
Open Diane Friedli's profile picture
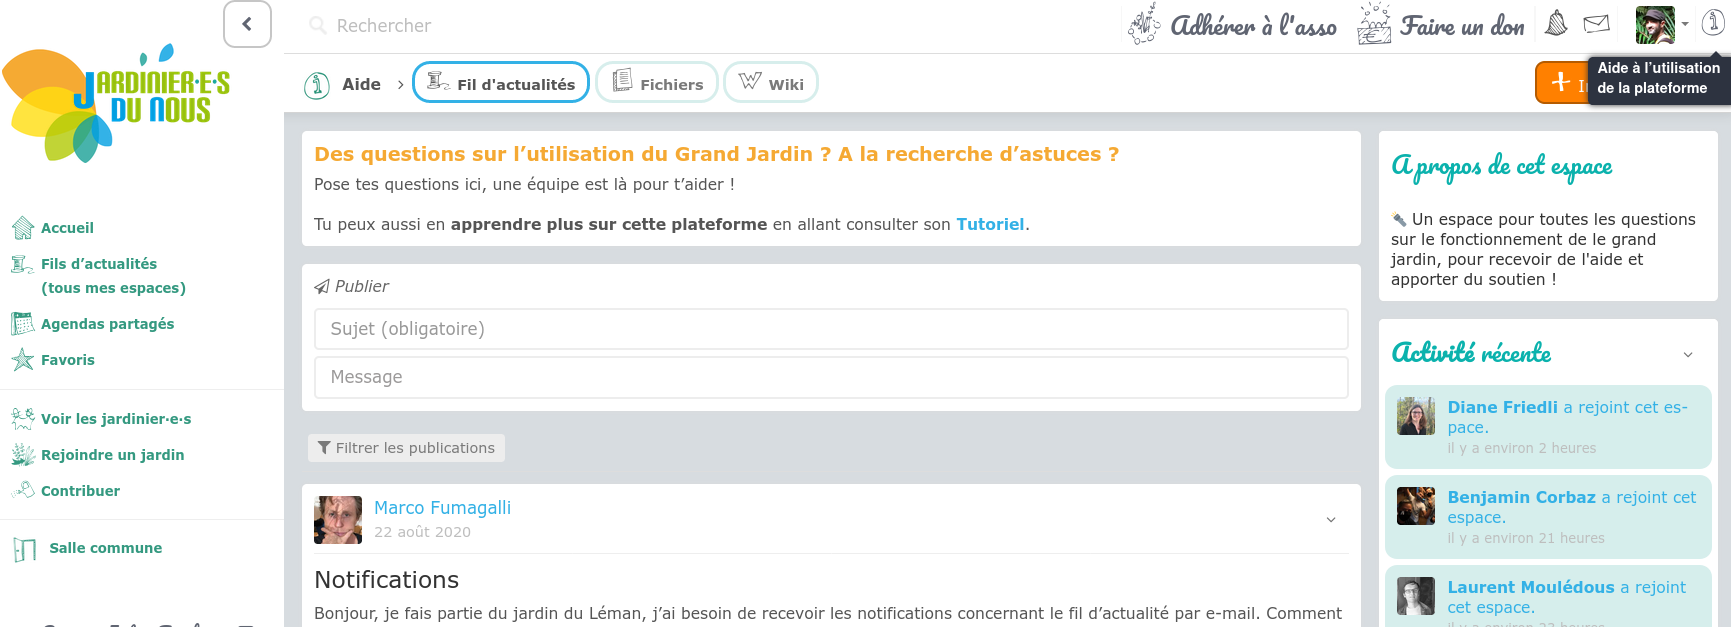(1416, 416)
